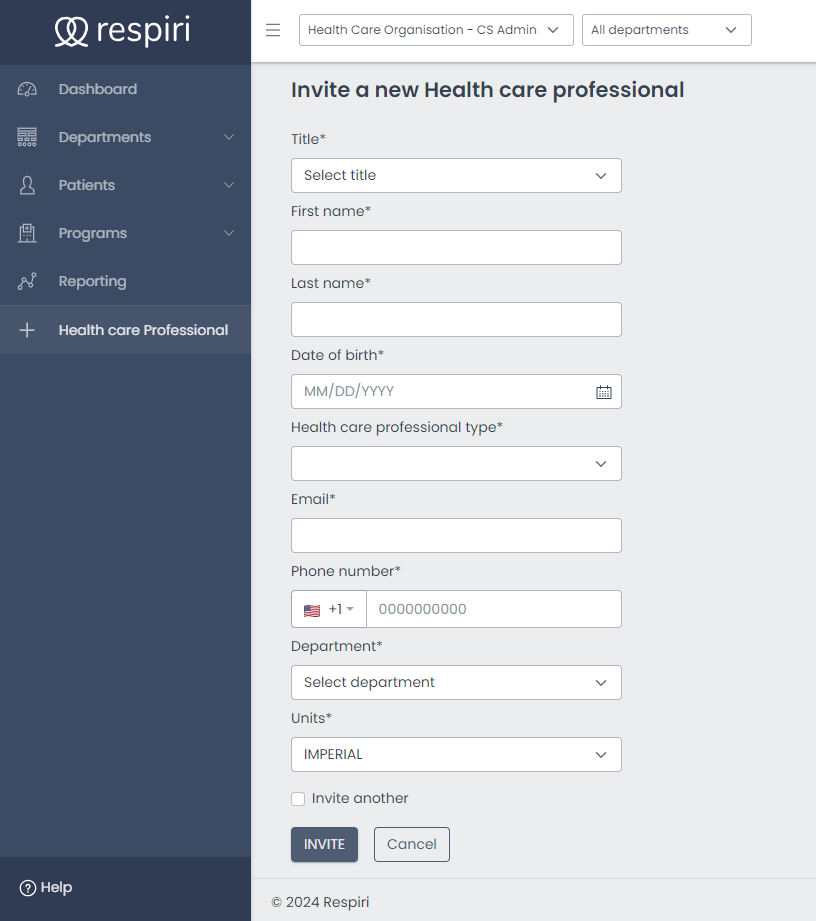Click the Reporting graph icon
This screenshot has width=816, height=921.
pos(27,281)
